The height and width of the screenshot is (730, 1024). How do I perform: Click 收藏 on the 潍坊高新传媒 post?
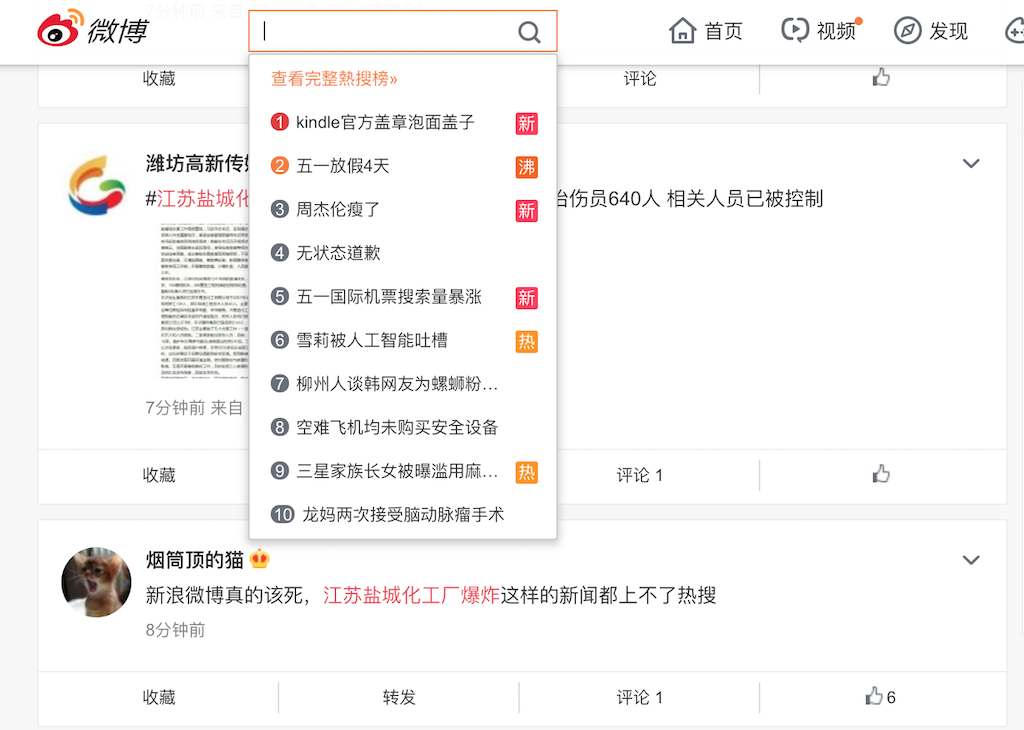(x=159, y=475)
